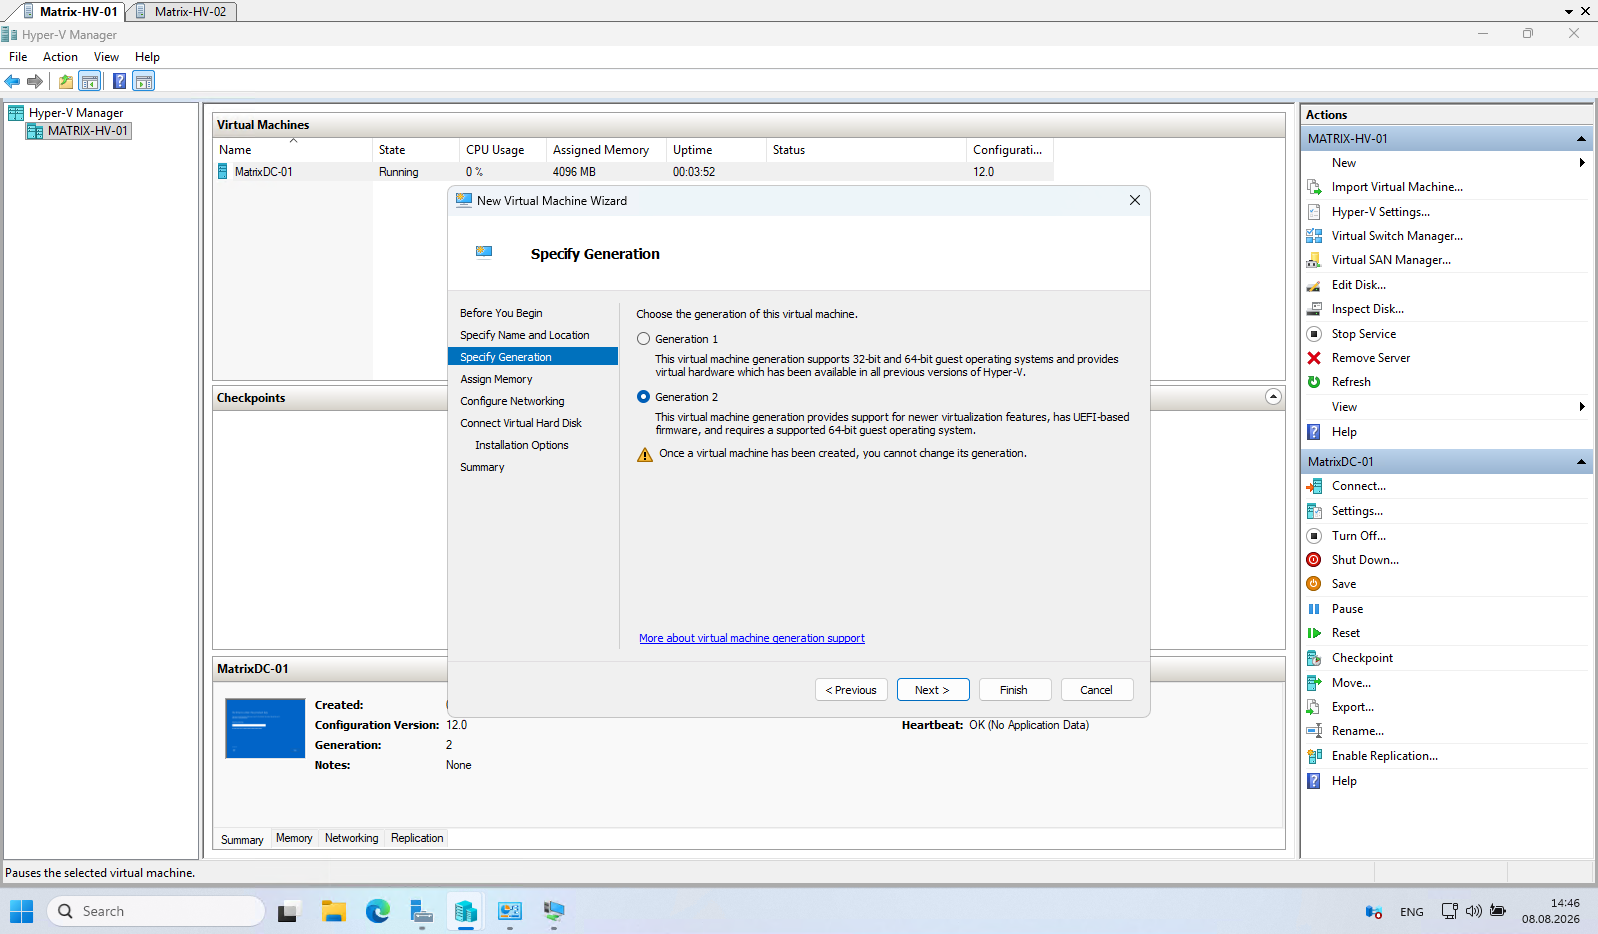The height and width of the screenshot is (934, 1598).
Task: Sort by the CPU Usage column header
Action: click(503, 150)
